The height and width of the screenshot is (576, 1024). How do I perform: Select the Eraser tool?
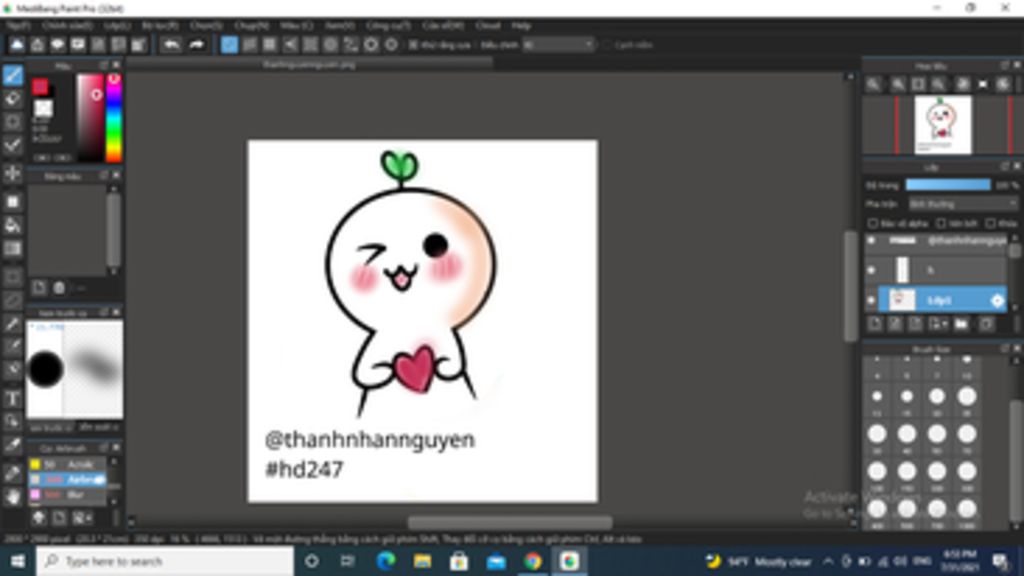[x=12, y=99]
